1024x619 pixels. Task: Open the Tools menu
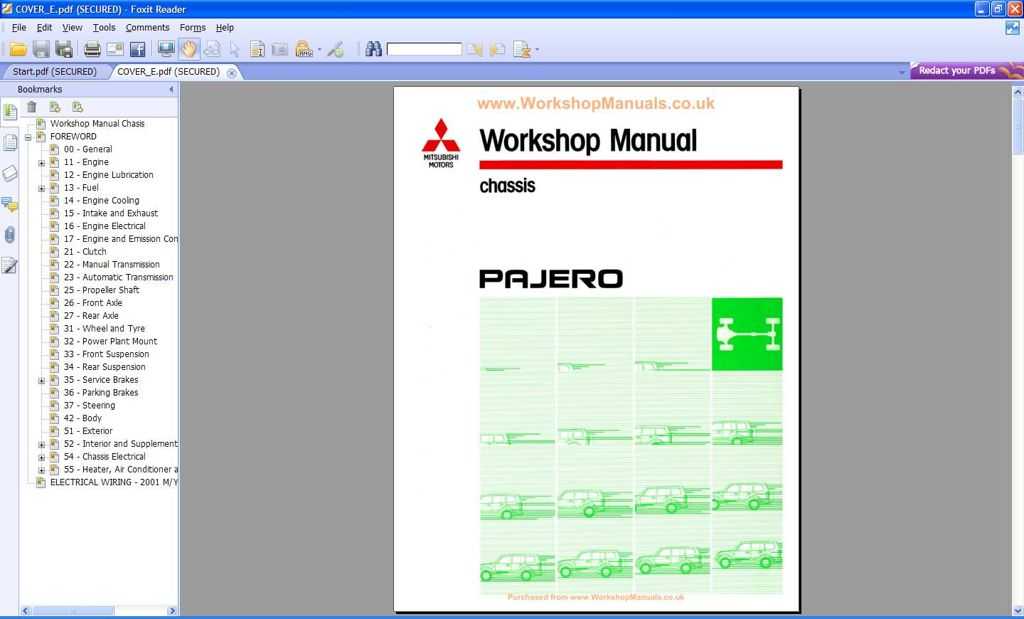[104, 27]
